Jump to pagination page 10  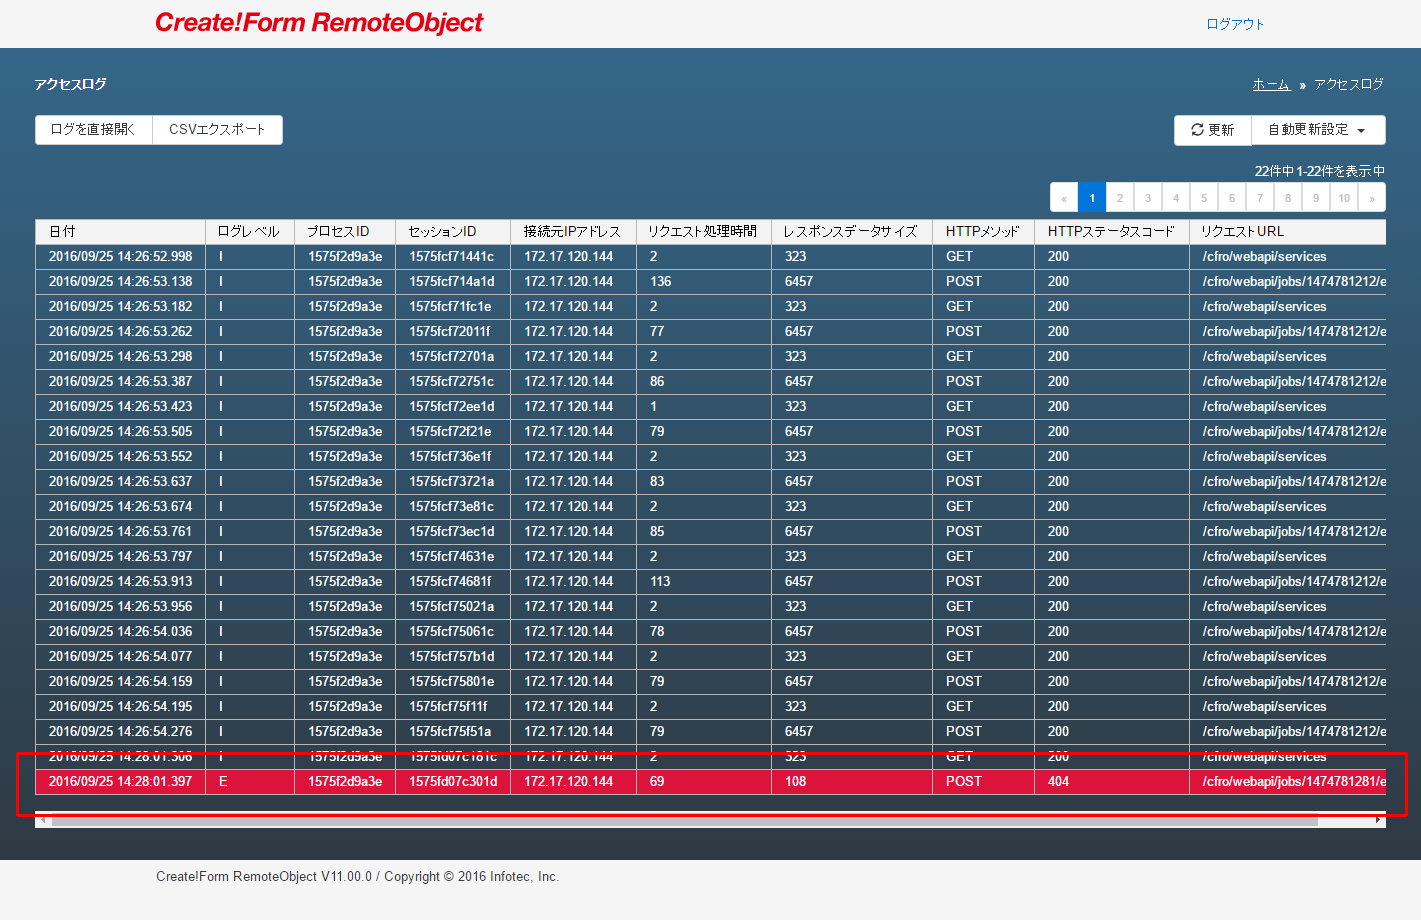point(1344,198)
